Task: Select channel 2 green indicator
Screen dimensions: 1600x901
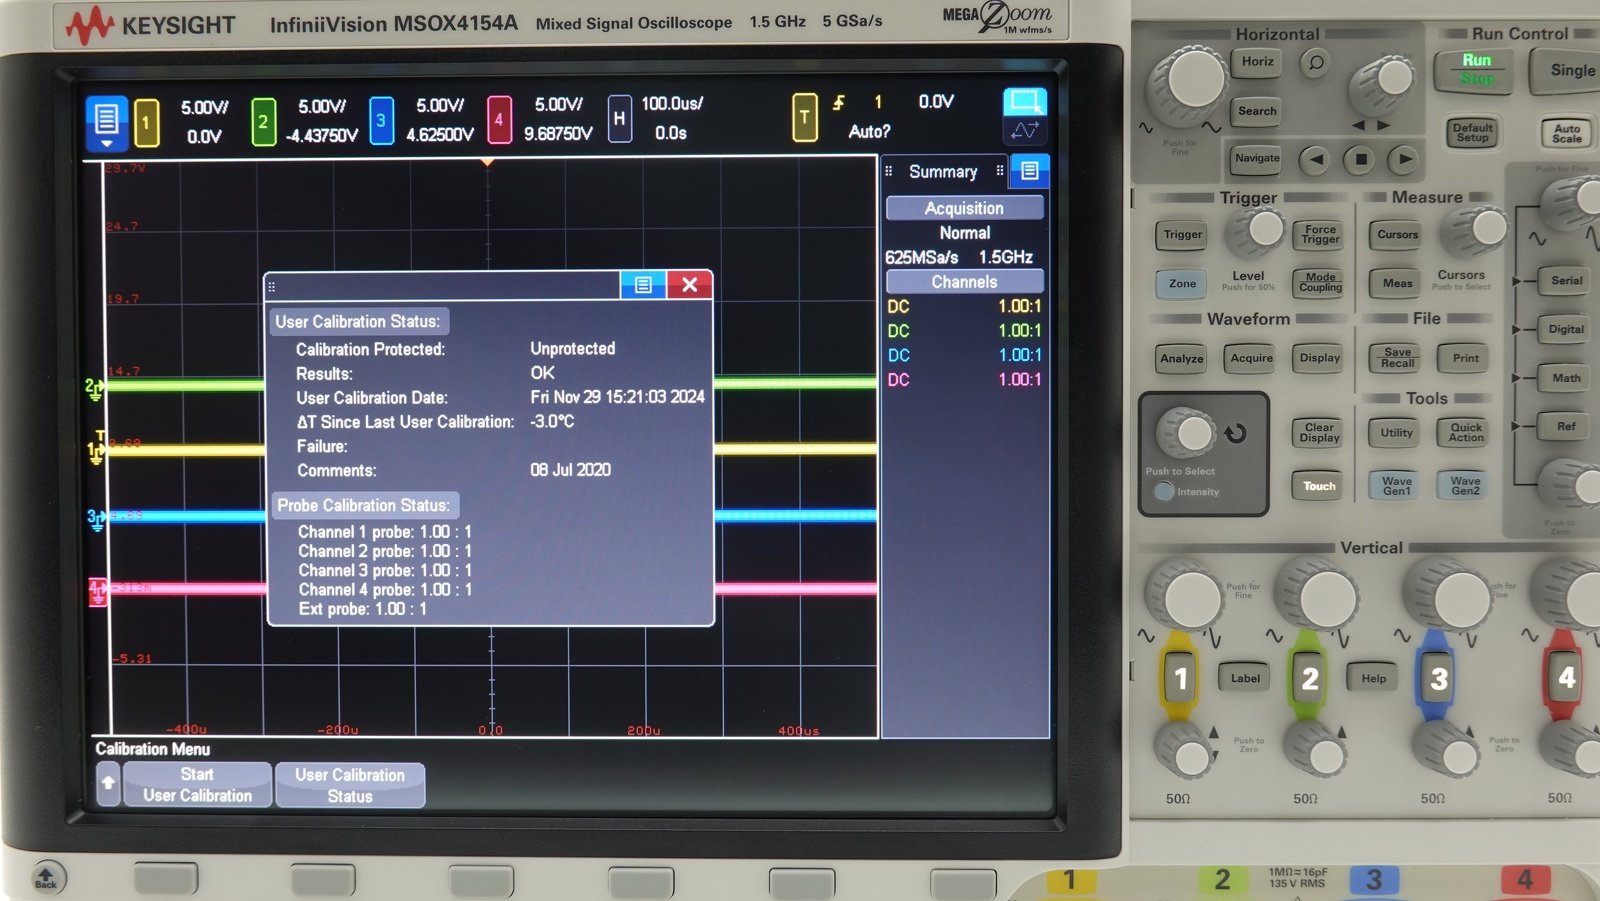Action: pos(263,122)
